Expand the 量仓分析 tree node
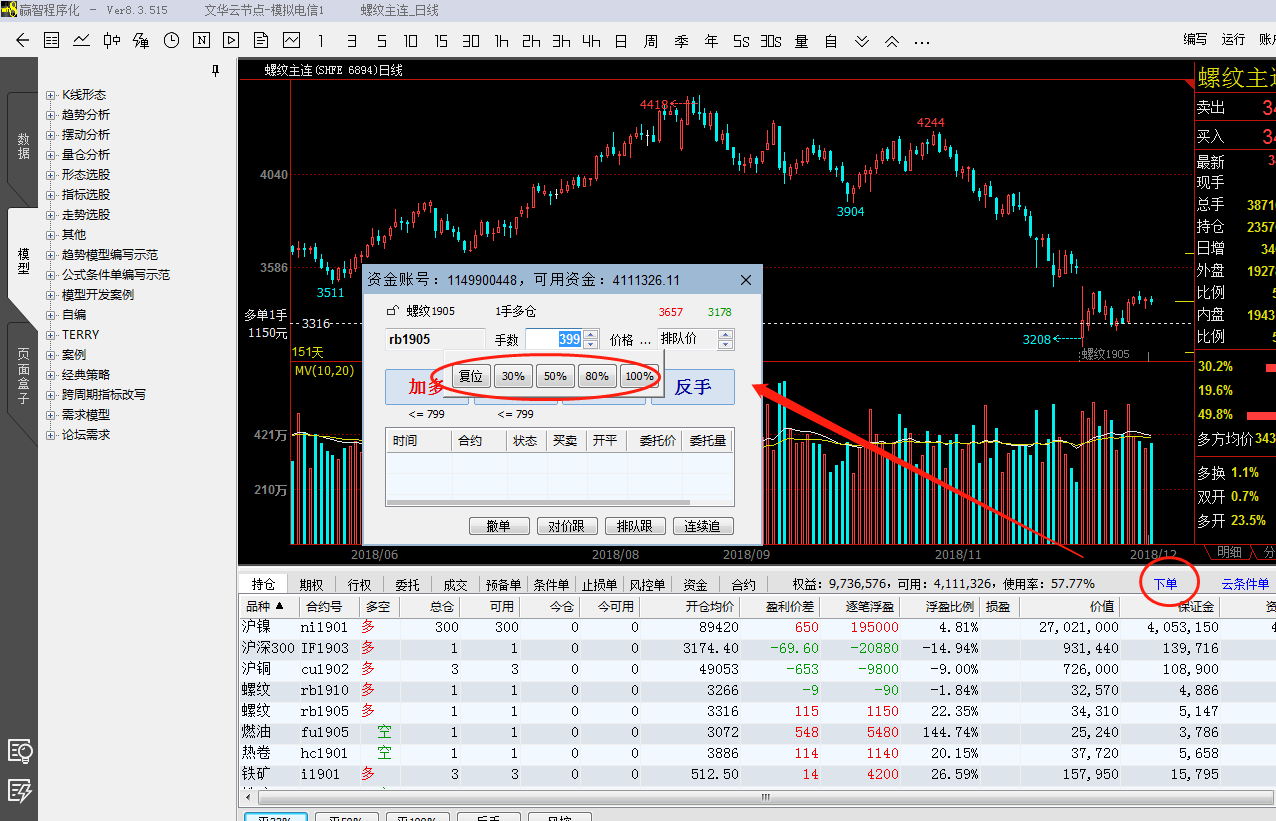This screenshot has width=1276, height=821. pos(51,155)
